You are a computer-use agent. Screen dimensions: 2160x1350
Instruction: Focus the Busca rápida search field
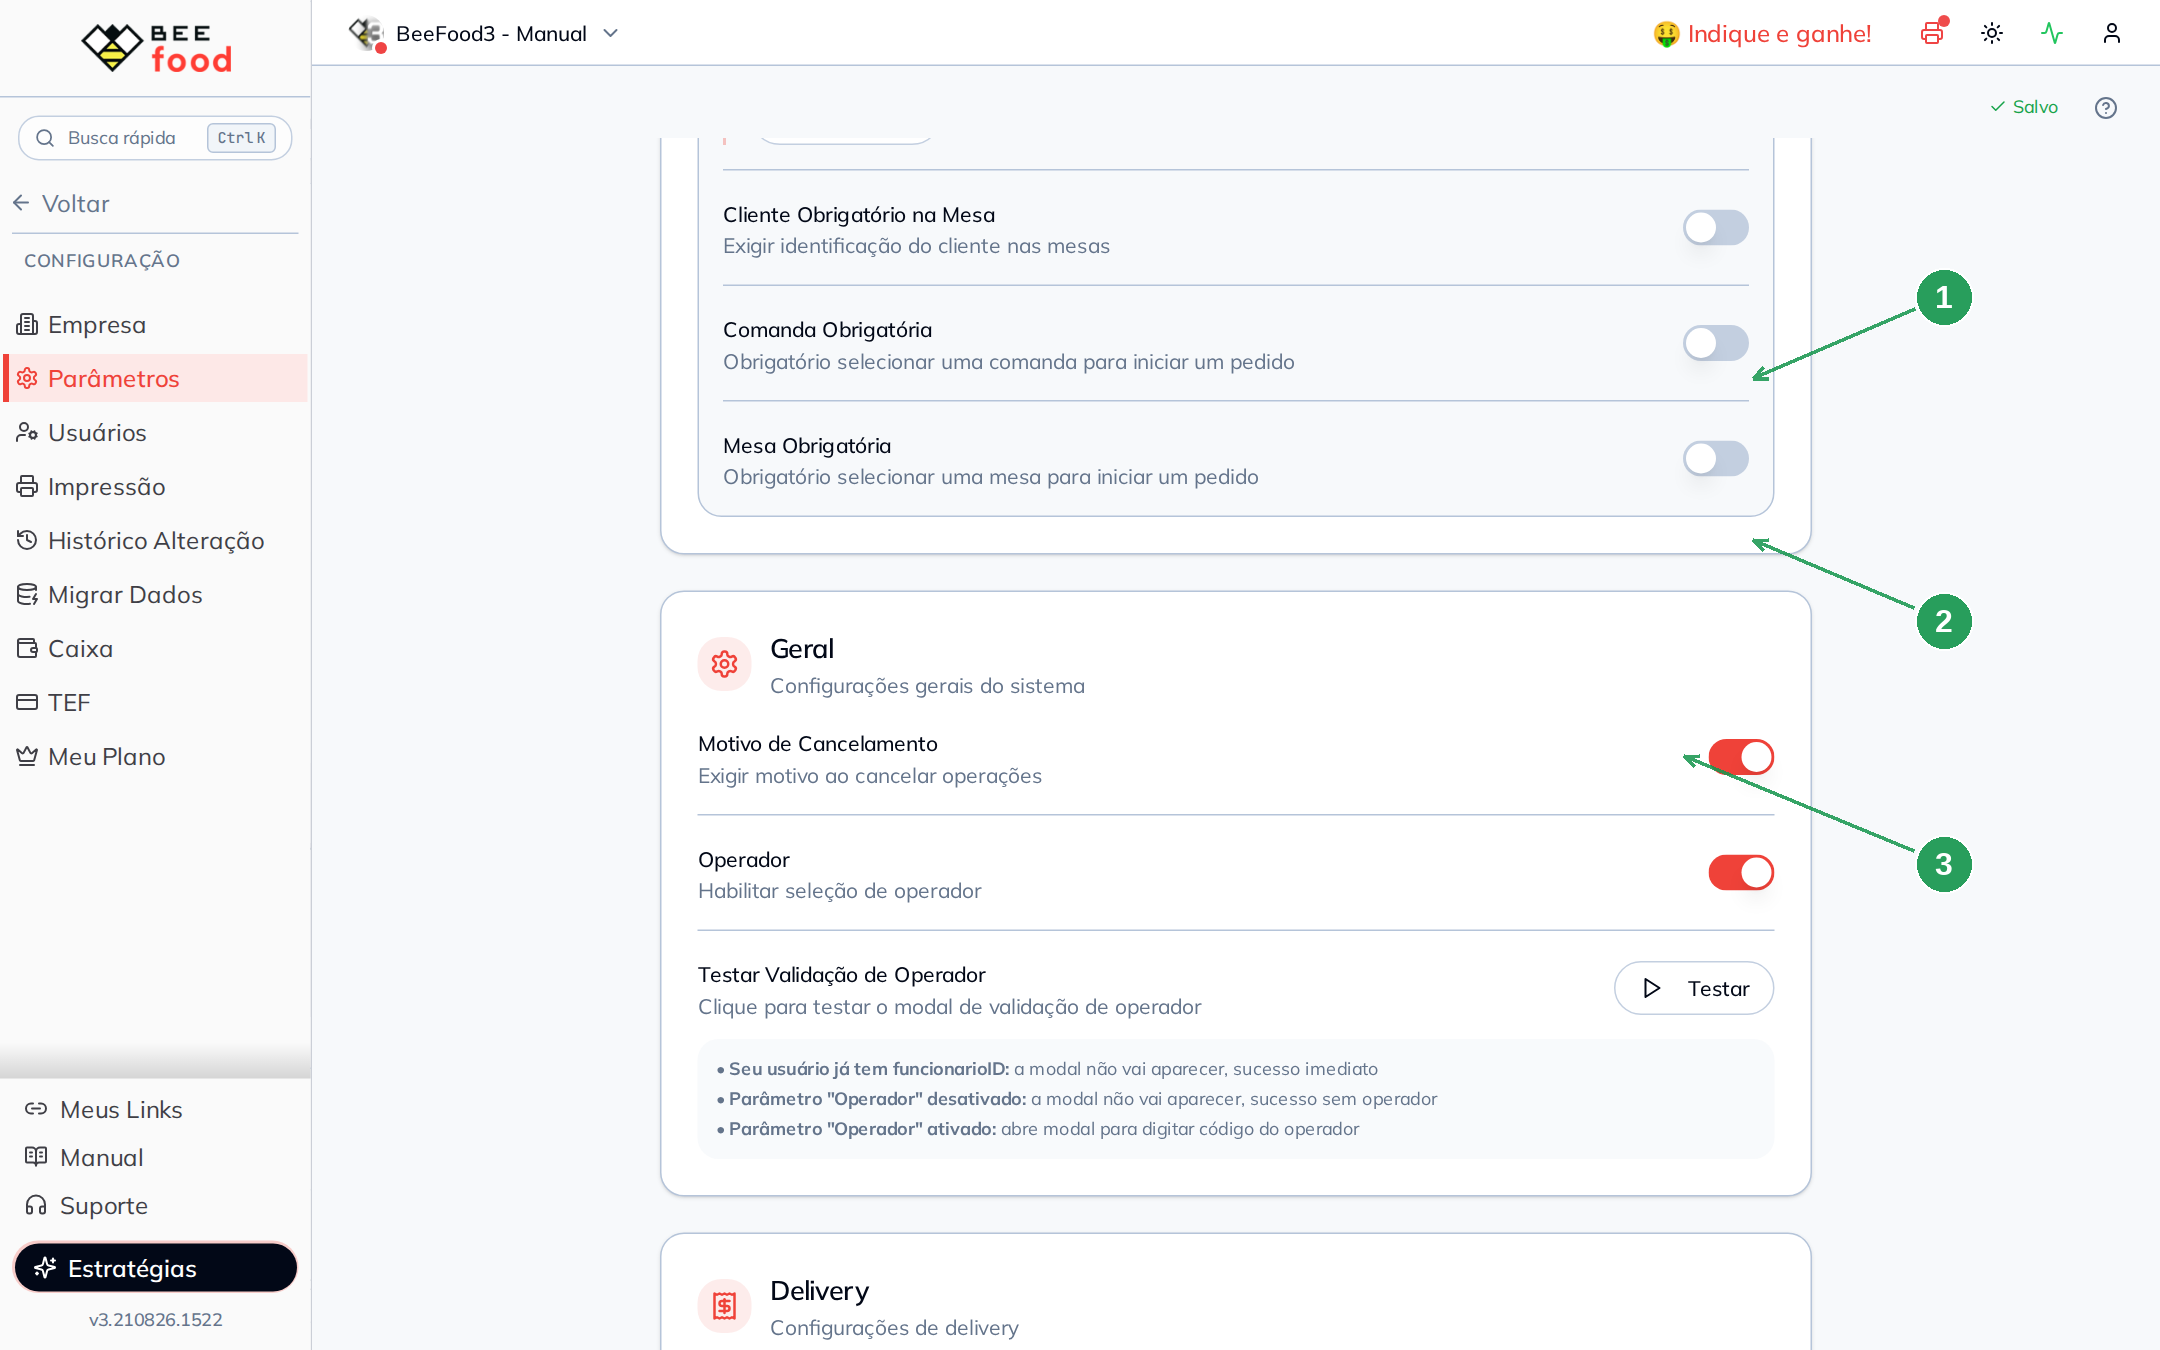pos(155,137)
